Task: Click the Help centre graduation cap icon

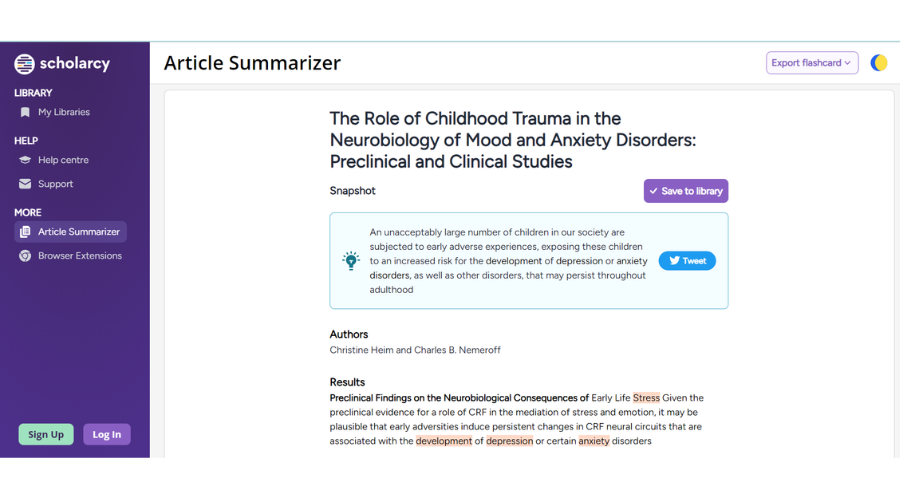Action: pos(25,160)
